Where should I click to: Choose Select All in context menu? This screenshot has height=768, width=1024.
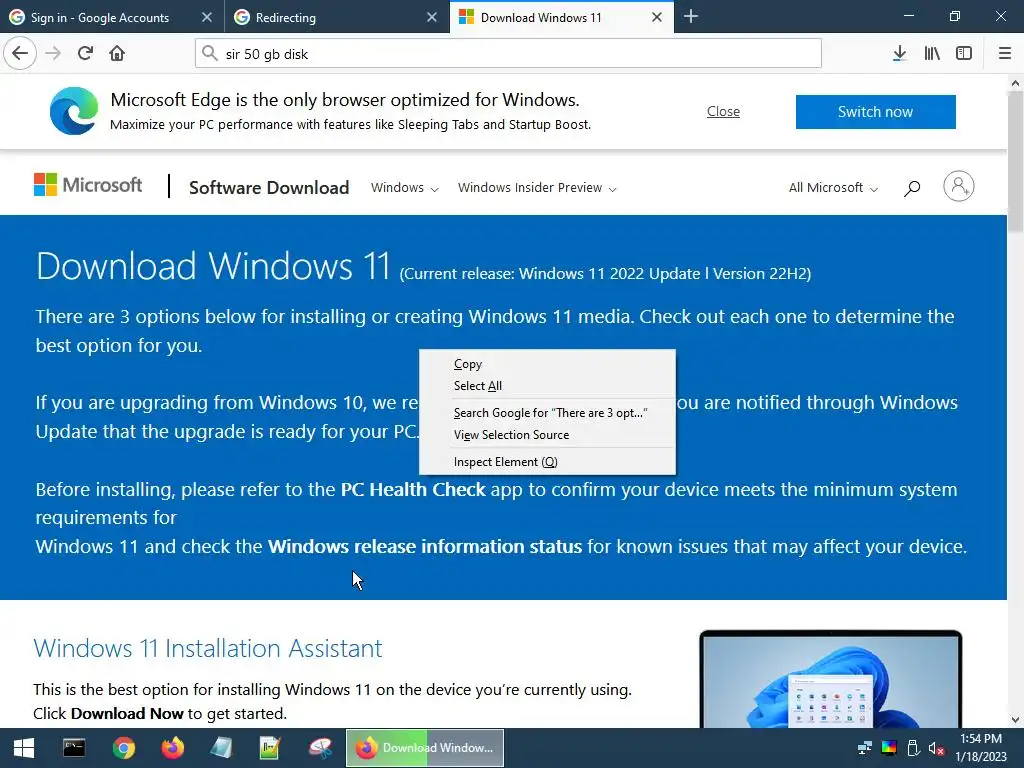point(547,386)
